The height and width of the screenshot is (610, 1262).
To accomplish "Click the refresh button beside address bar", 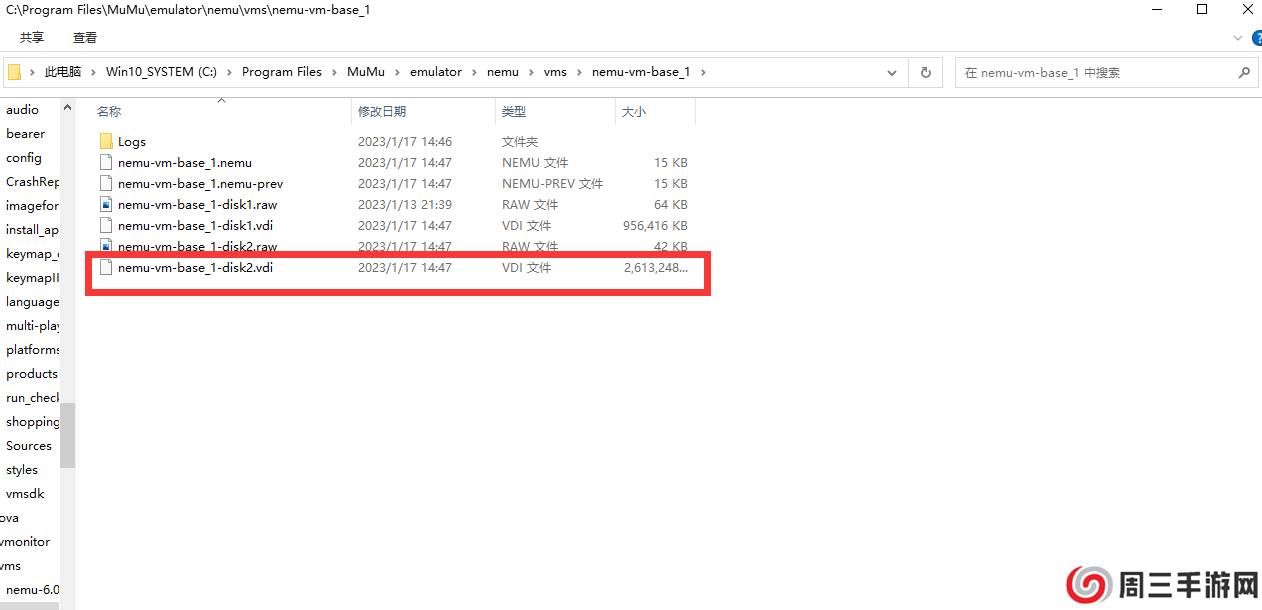I will coord(925,73).
